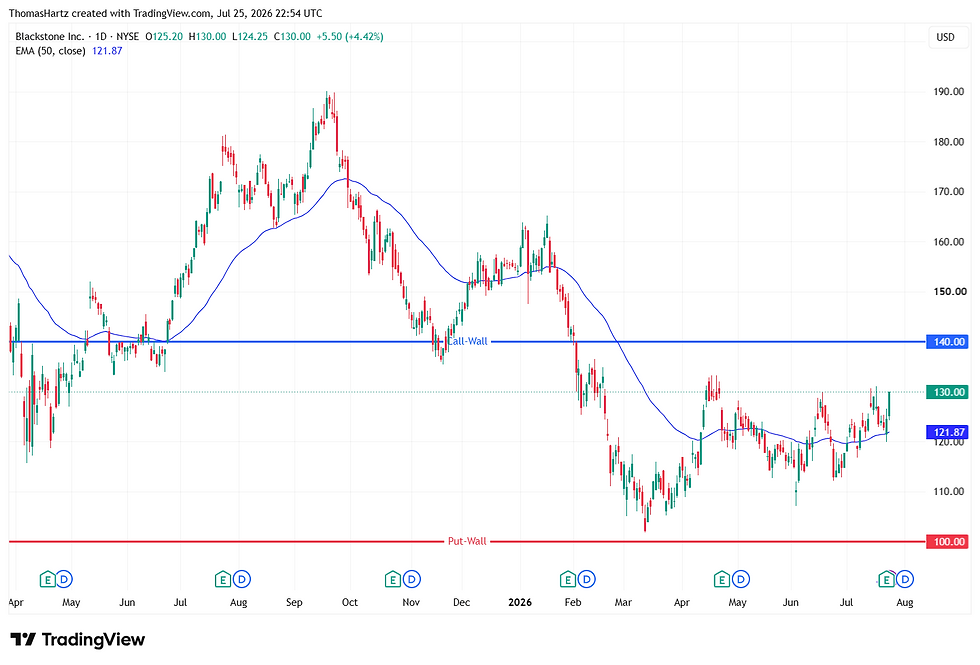Open the USD currency selector
This screenshot has height=665, width=980.
click(946, 37)
